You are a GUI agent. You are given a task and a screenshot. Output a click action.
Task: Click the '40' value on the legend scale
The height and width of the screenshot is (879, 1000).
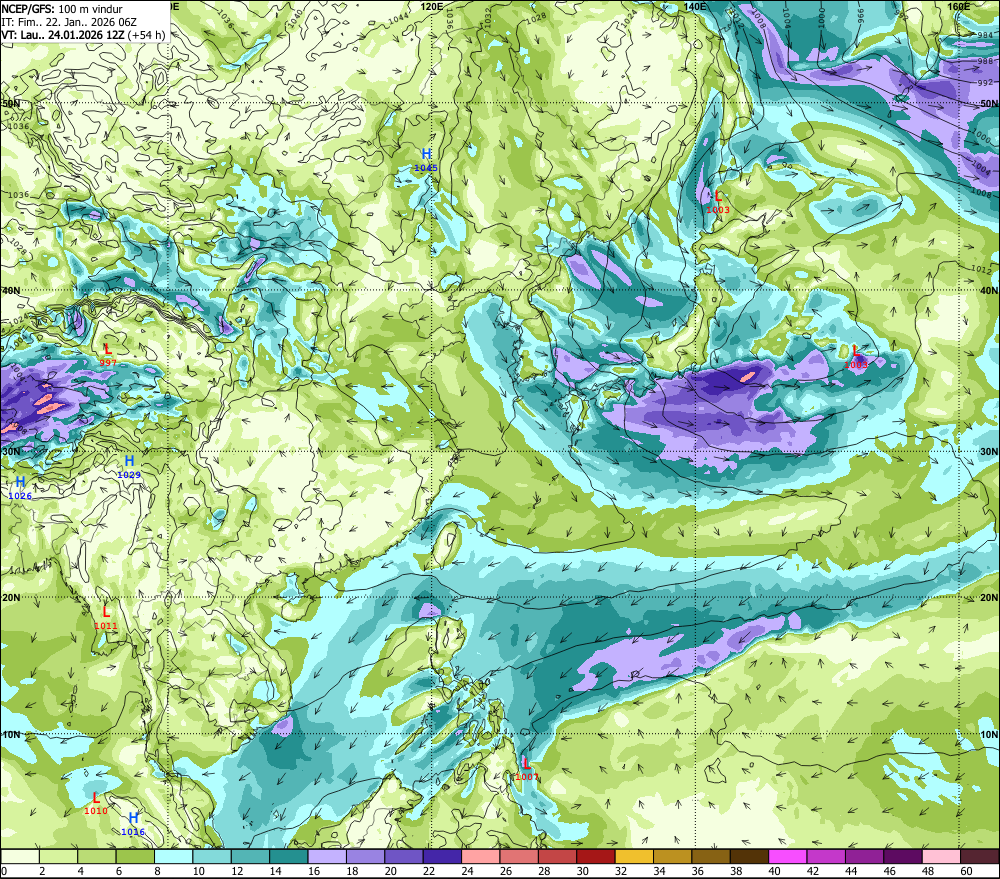(774, 871)
